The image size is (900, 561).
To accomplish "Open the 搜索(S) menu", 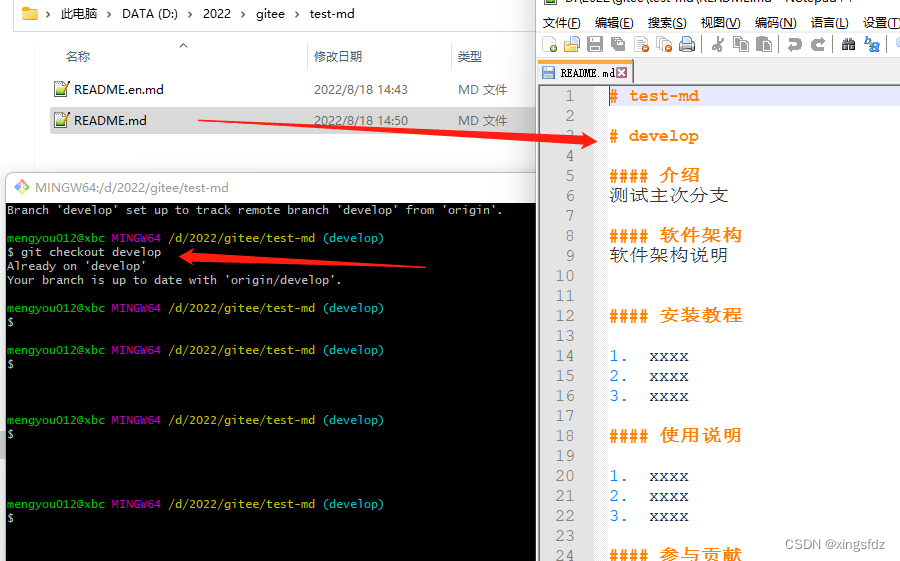I will (667, 22).
